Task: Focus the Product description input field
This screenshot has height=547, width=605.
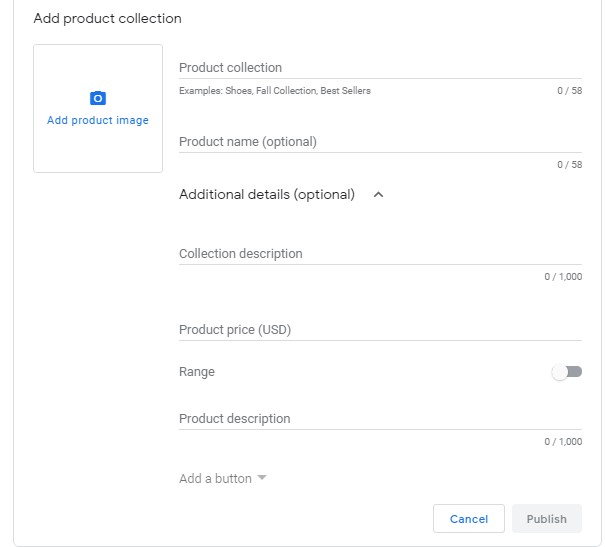Action: pyautogui.click(x=380, y=419)
